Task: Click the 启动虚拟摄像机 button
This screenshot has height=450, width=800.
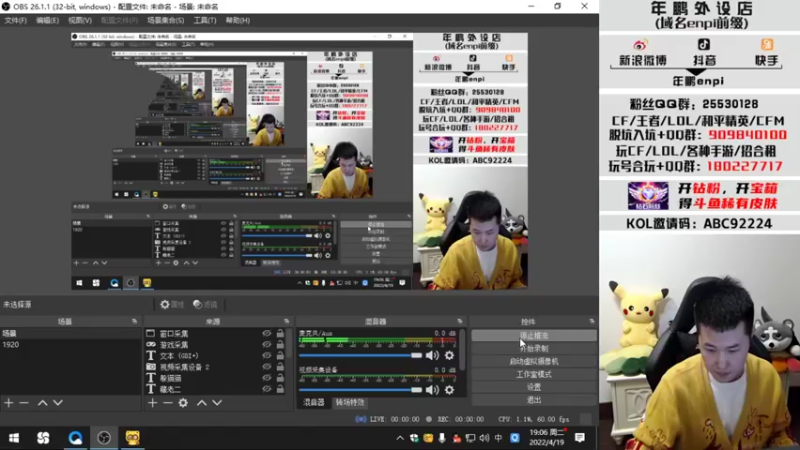Action: point(534,361)
